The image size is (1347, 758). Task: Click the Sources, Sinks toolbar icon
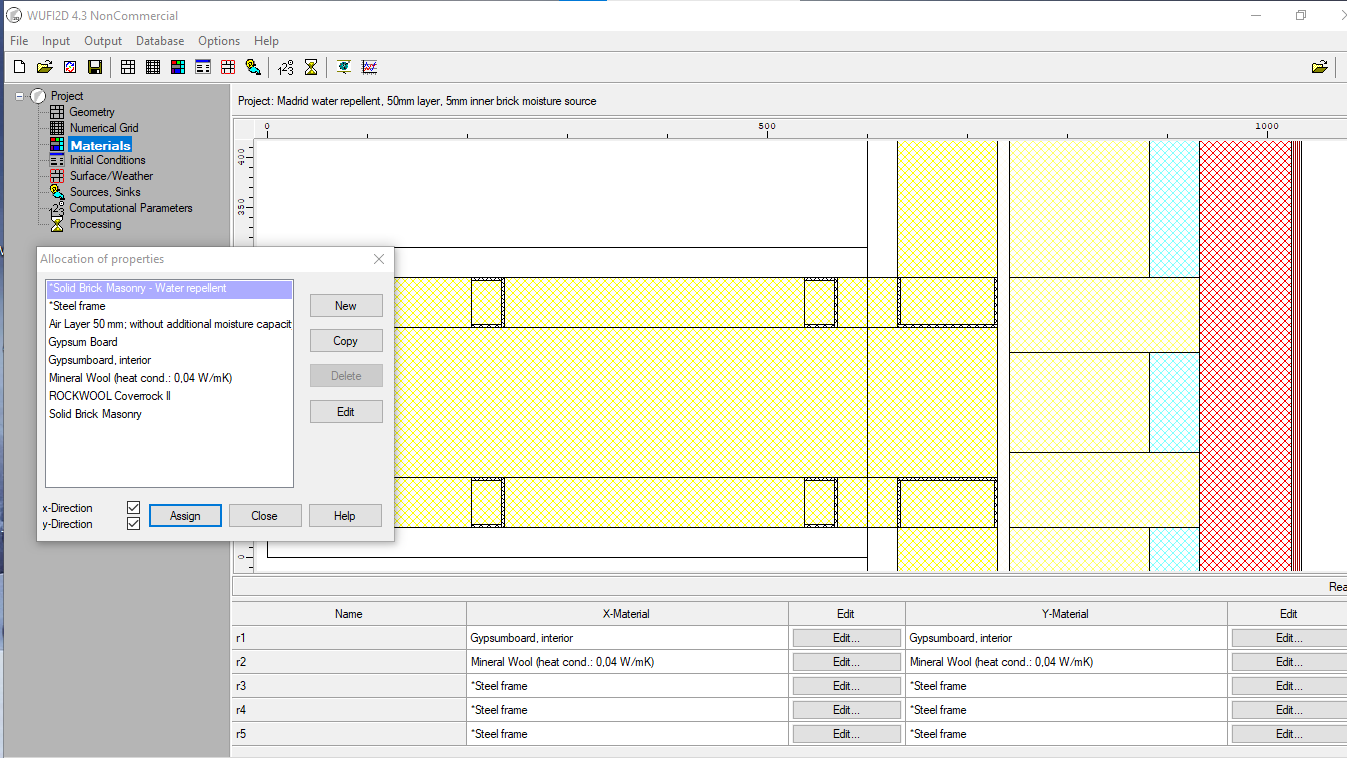[253, 67]
